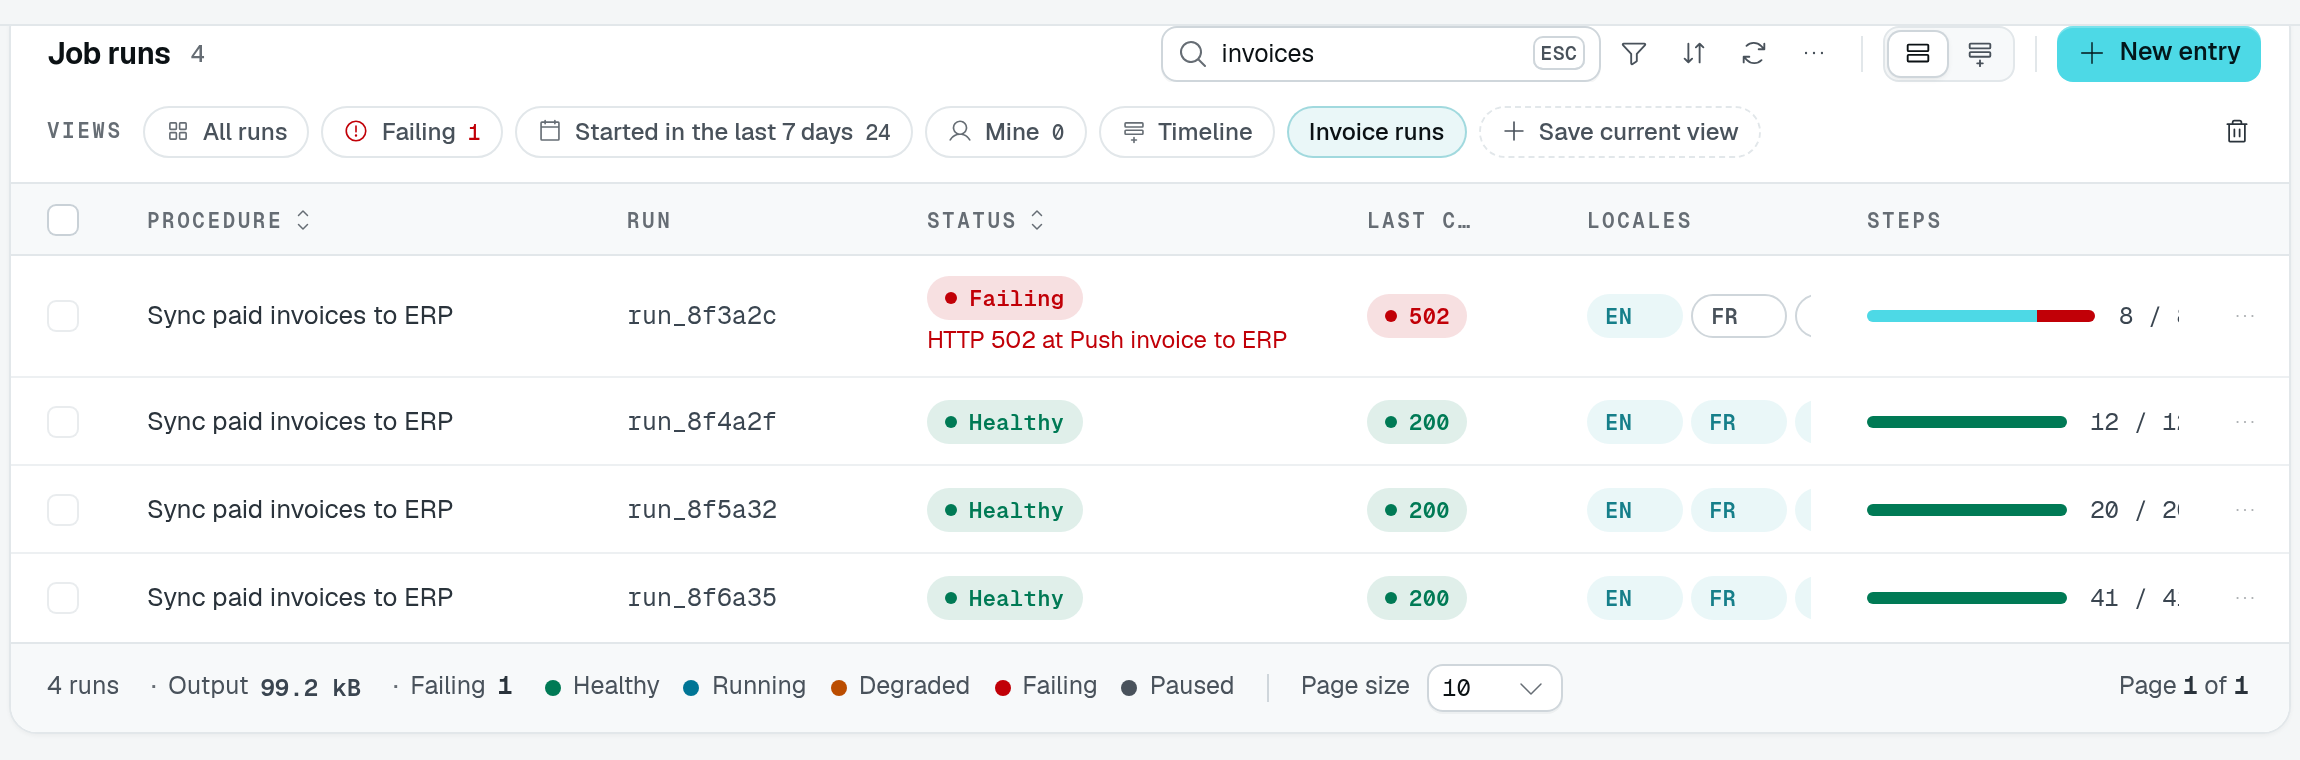Open row actions for run_8f3a2c

pyautogui.click(x=2245, y=316)
